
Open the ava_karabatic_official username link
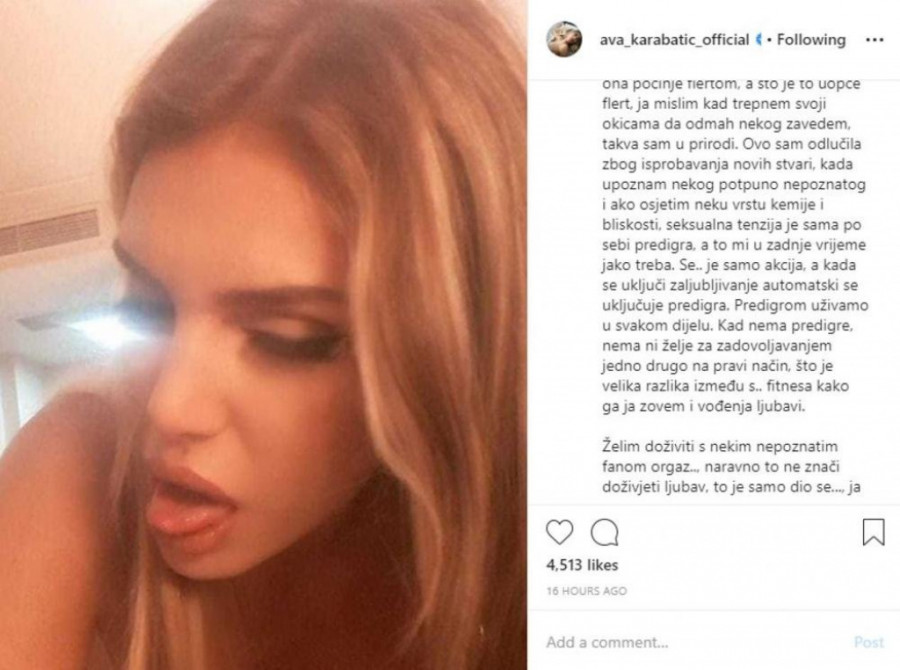click(674, 40)
